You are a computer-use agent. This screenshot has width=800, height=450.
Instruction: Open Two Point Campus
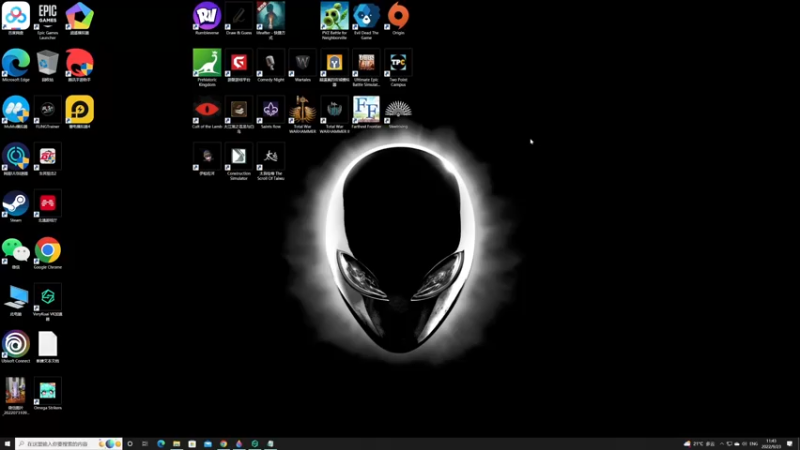coord(398,65)
